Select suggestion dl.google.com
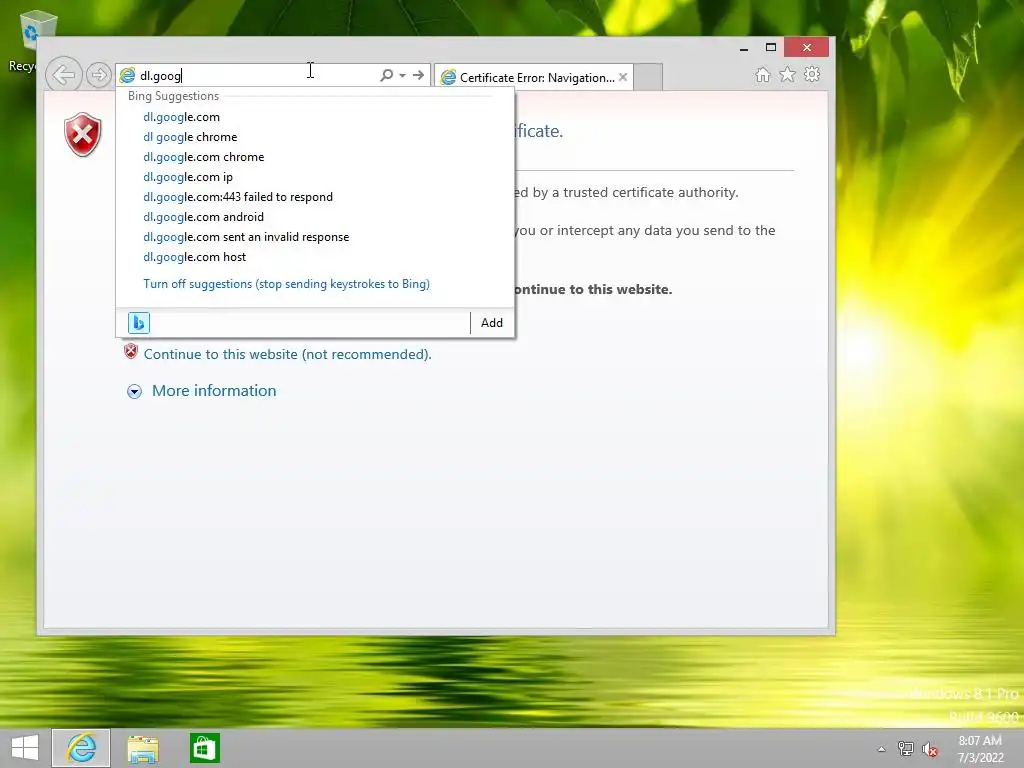 (182, 117)
